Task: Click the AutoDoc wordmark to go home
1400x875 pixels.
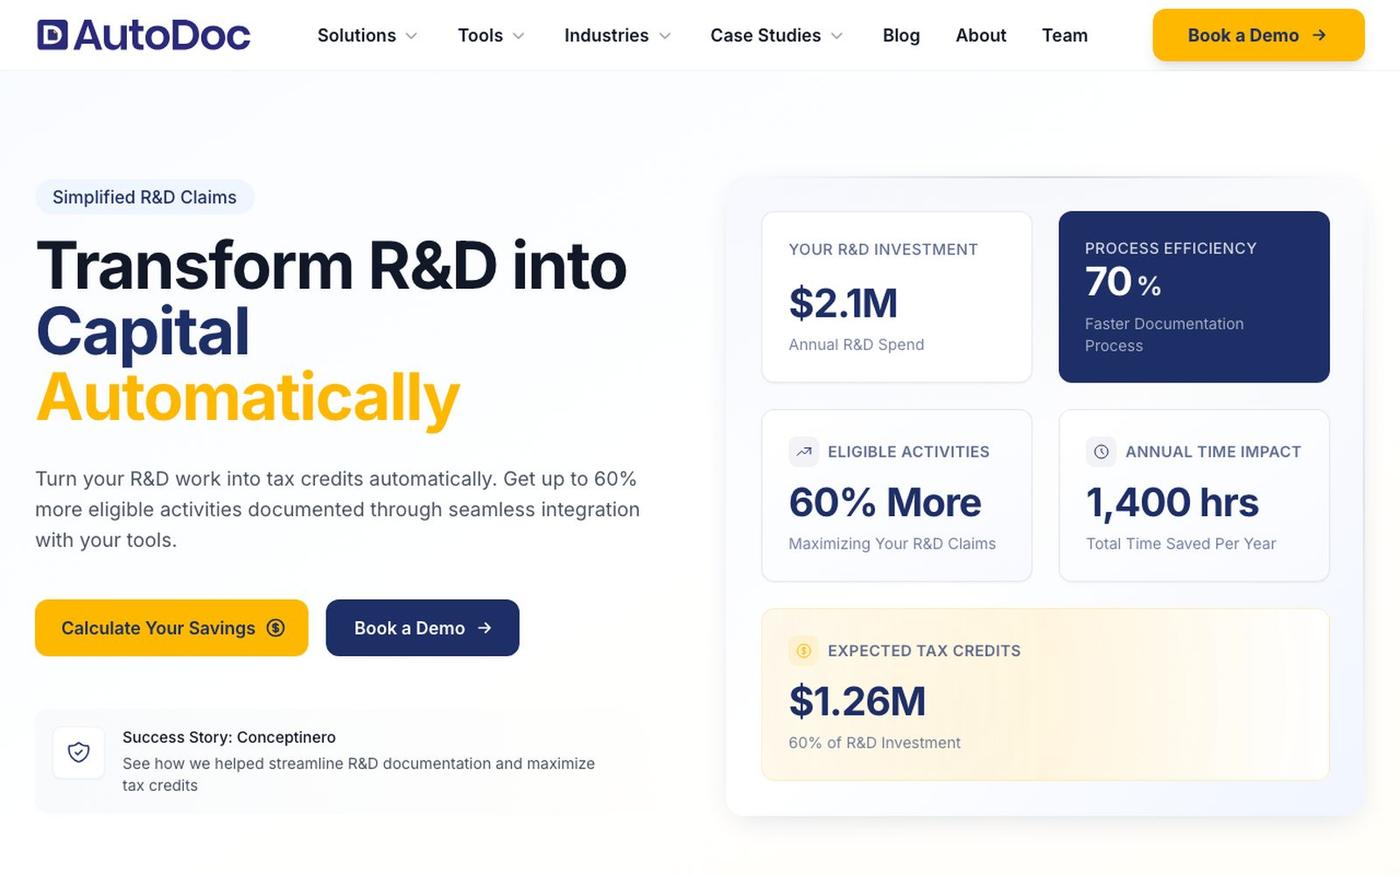Action: [x=161, y=35]
